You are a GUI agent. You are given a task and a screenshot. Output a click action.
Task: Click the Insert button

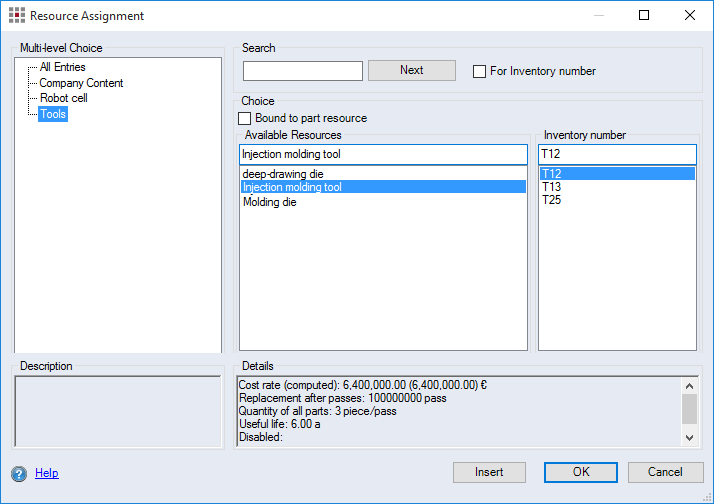point(489,472)
